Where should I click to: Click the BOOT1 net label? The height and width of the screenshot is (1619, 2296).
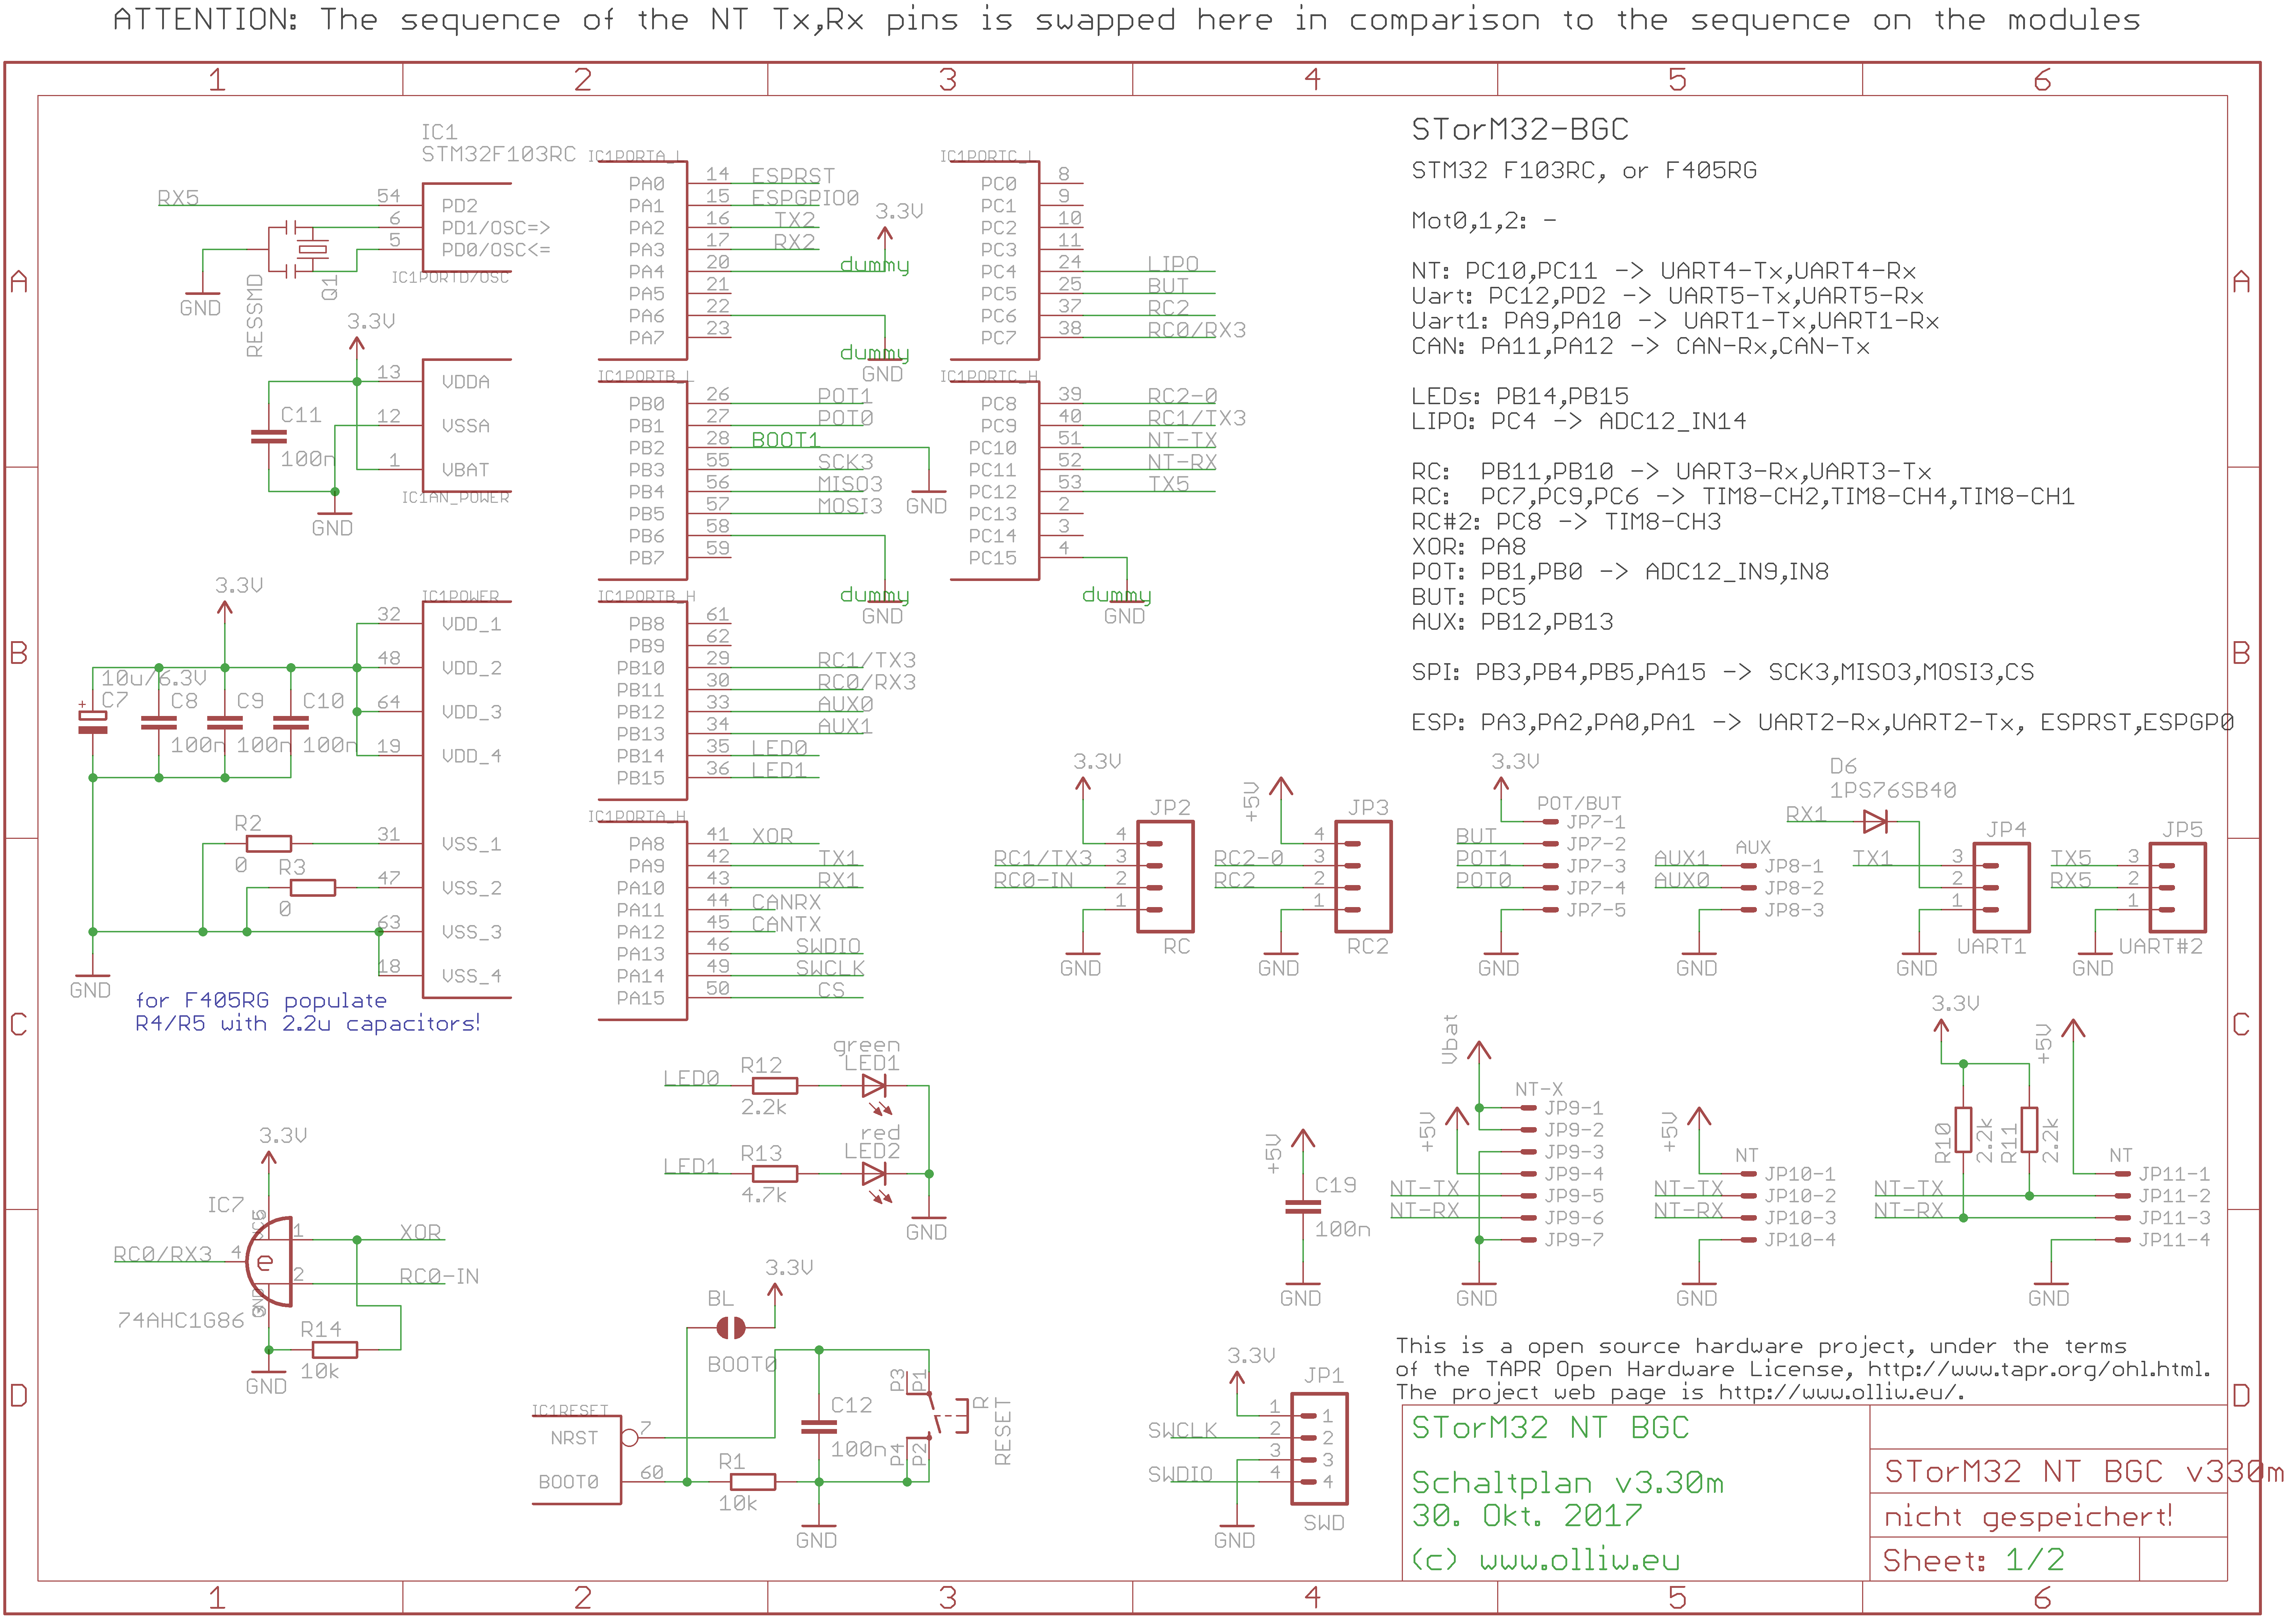785,440
